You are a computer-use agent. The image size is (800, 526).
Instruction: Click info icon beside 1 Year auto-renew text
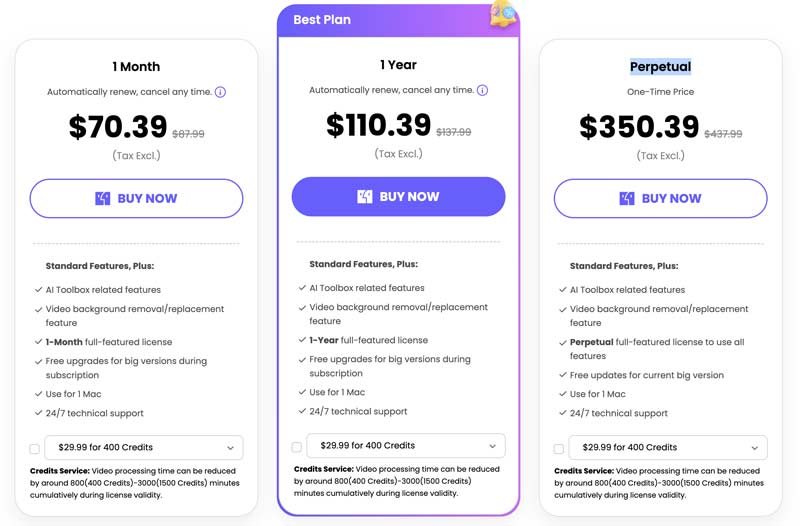pyautogui.click(x=482, y=90)
